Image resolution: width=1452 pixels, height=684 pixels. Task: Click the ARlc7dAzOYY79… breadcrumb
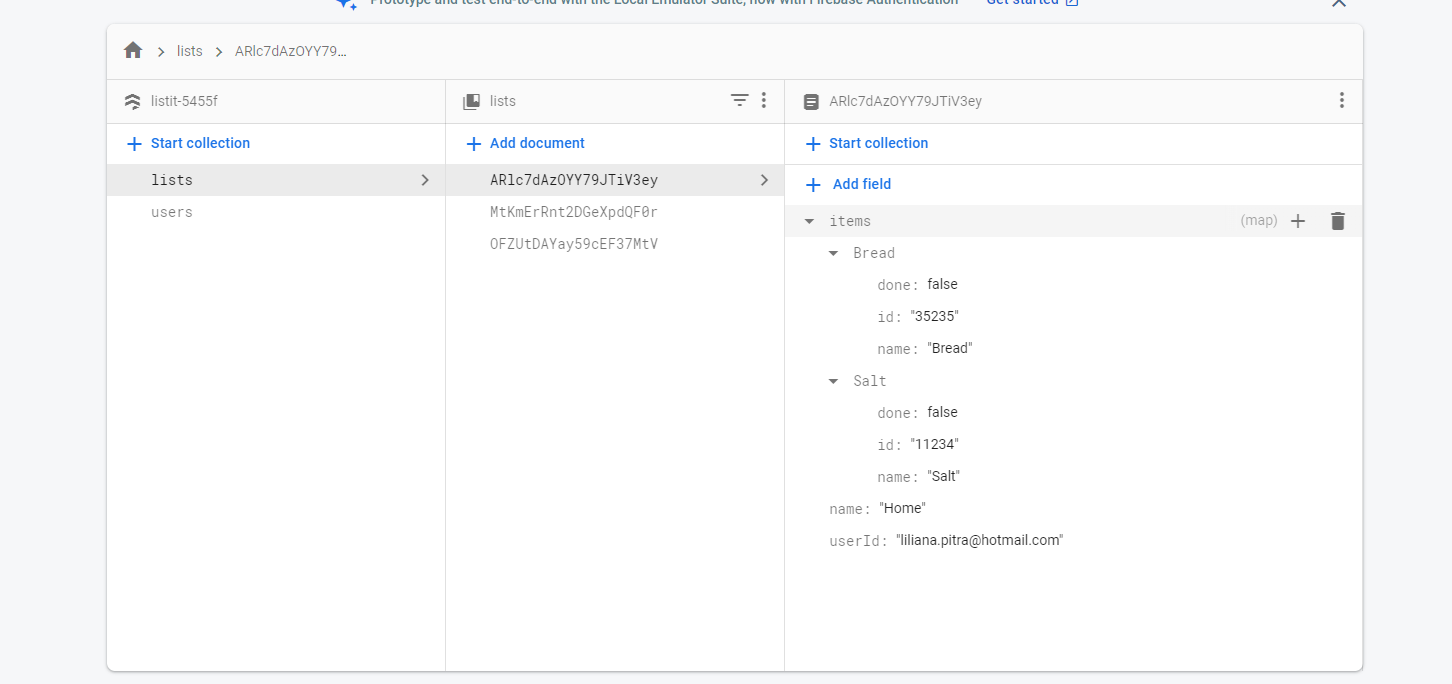(291, 51)
